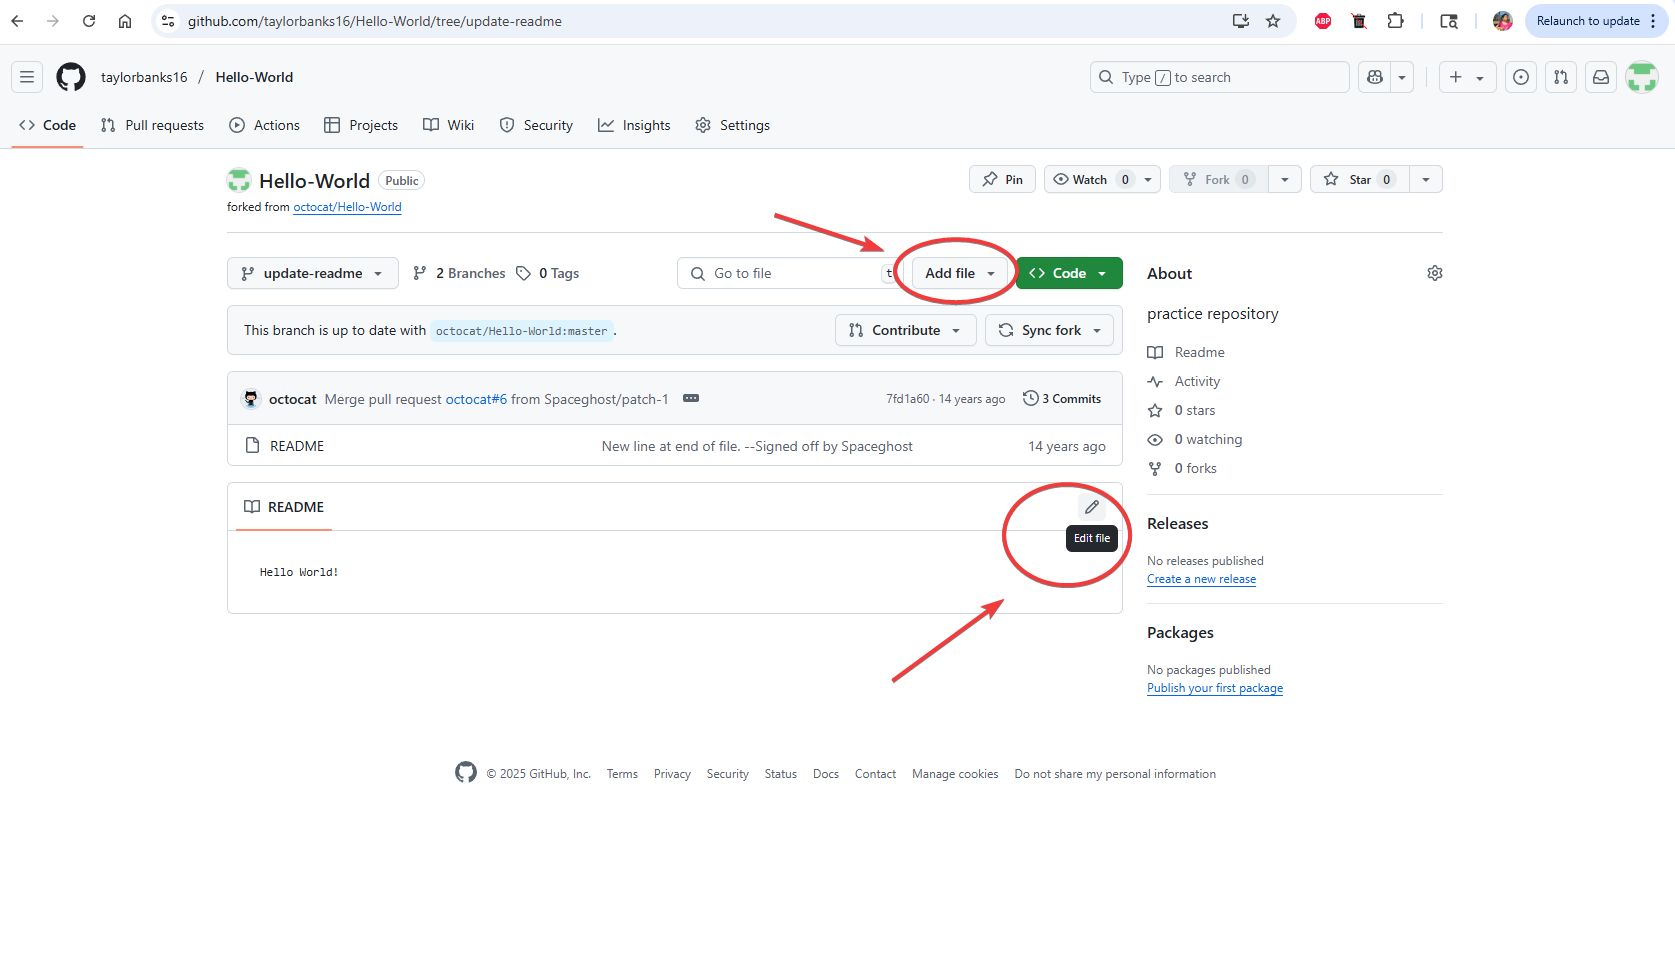
Task: Click Publish your first package link
Action: [1215, 688]
